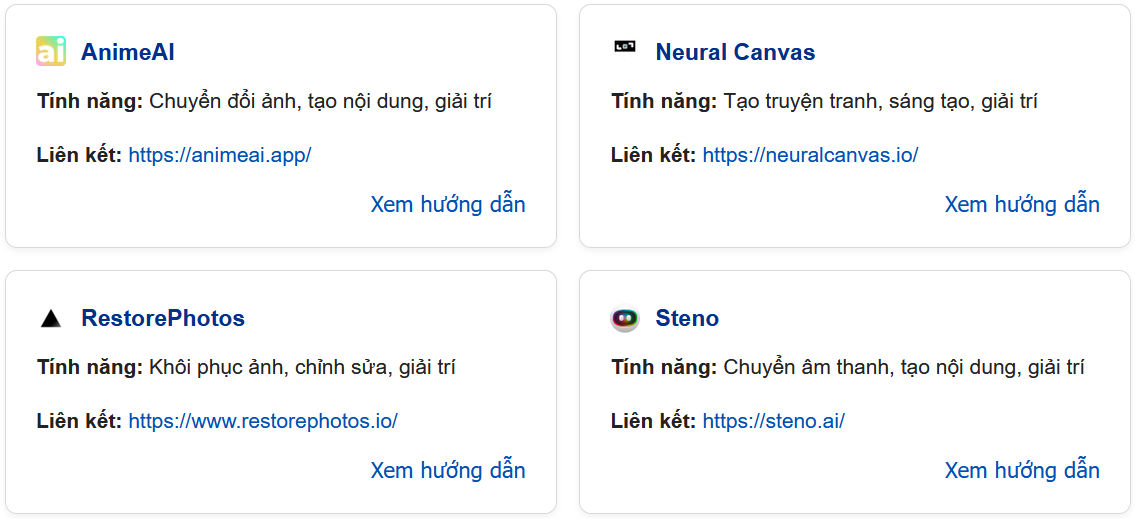Click the Neural Canvas feature description text
The height and width of the screenshot is (519, 1135).
(880, 101)
